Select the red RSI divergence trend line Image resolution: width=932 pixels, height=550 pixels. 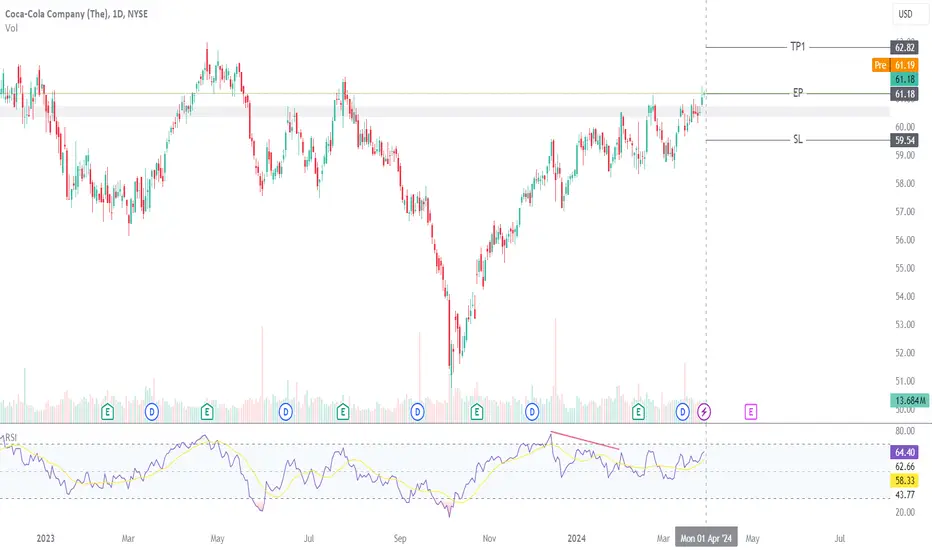(x=585, y=440)
